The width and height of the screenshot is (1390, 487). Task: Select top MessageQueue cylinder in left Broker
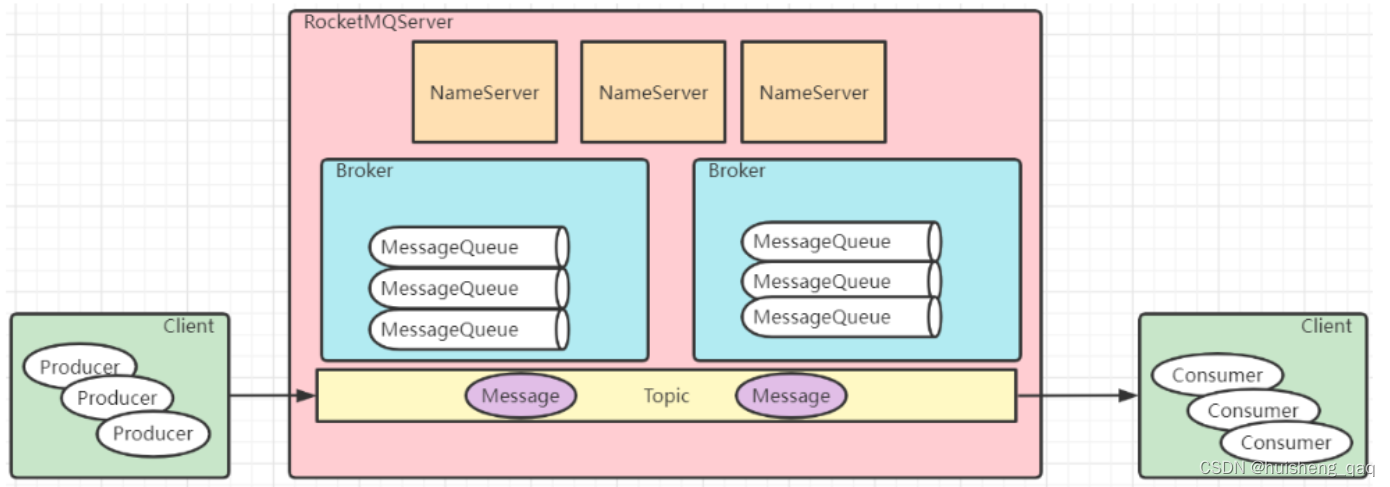click(x=469, y=247)
